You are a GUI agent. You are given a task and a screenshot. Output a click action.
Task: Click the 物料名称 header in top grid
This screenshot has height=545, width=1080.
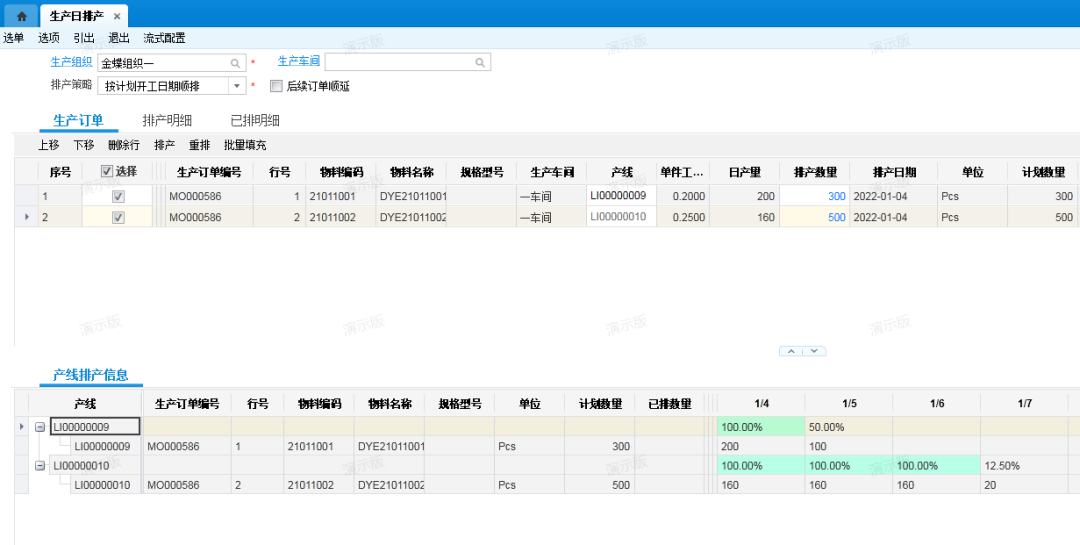[x=412, y=172]
